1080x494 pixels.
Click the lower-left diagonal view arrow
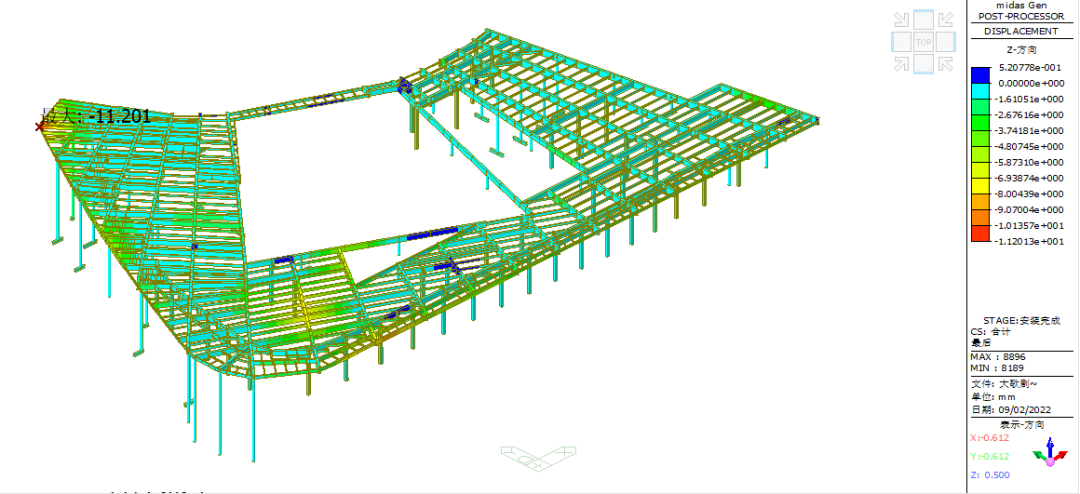click(901, 64)
